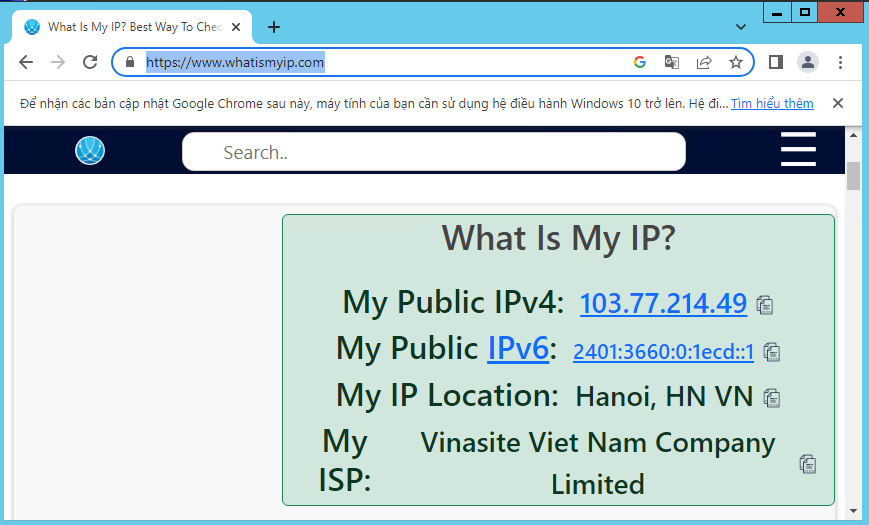Click the Hanoi, HN VN location text
This screenshot has height=525, width=869.
664,396
